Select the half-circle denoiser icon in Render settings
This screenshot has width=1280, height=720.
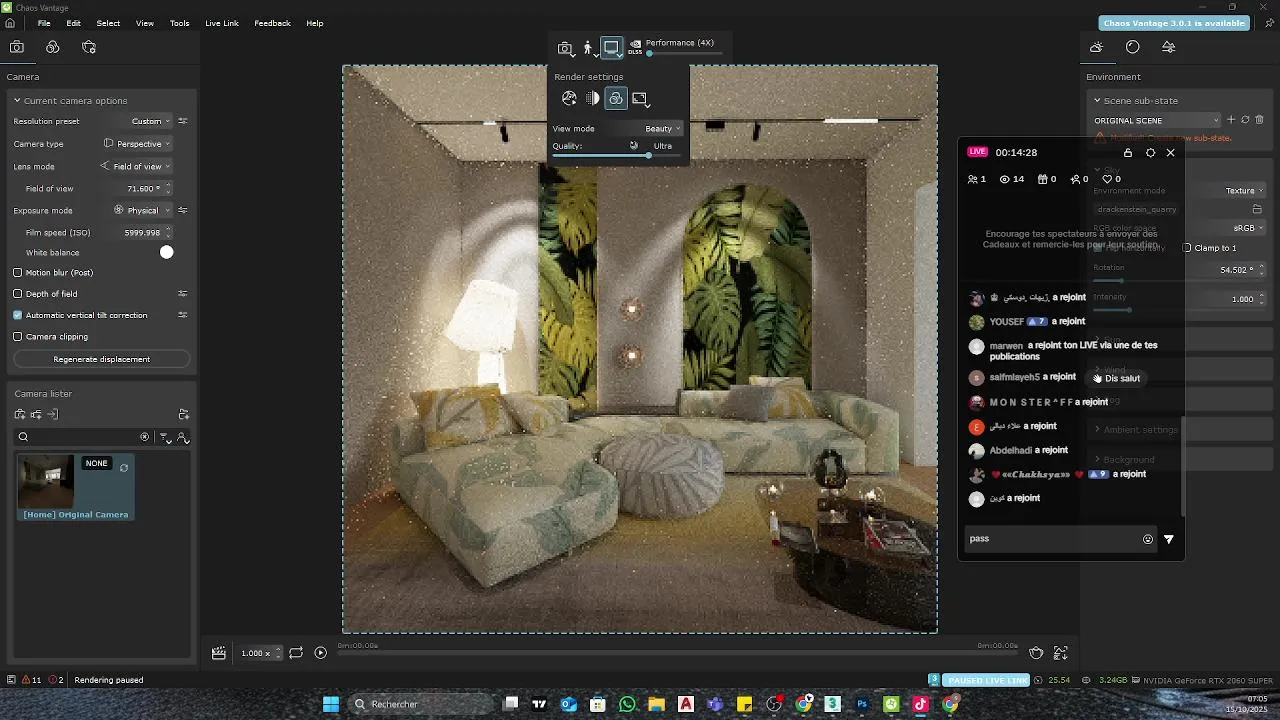593,98
